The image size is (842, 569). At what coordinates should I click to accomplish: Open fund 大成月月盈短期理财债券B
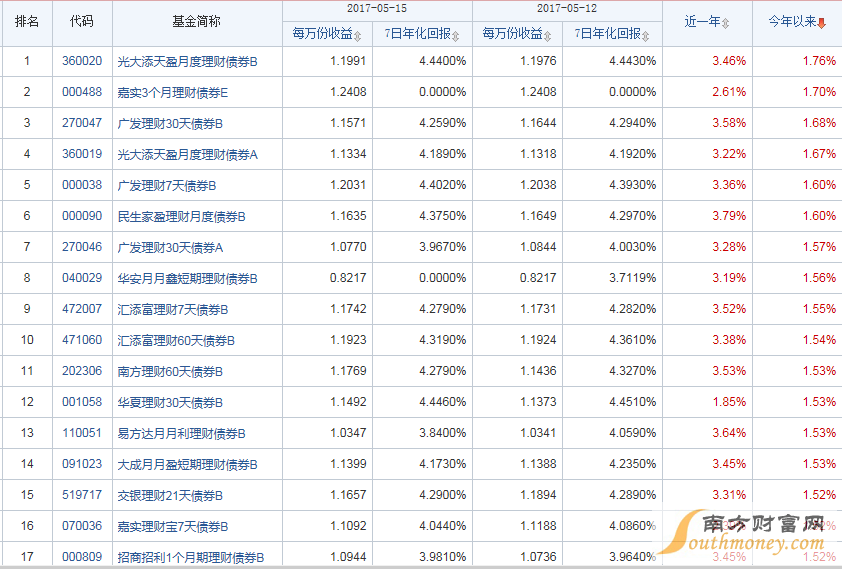pos(187,465)
